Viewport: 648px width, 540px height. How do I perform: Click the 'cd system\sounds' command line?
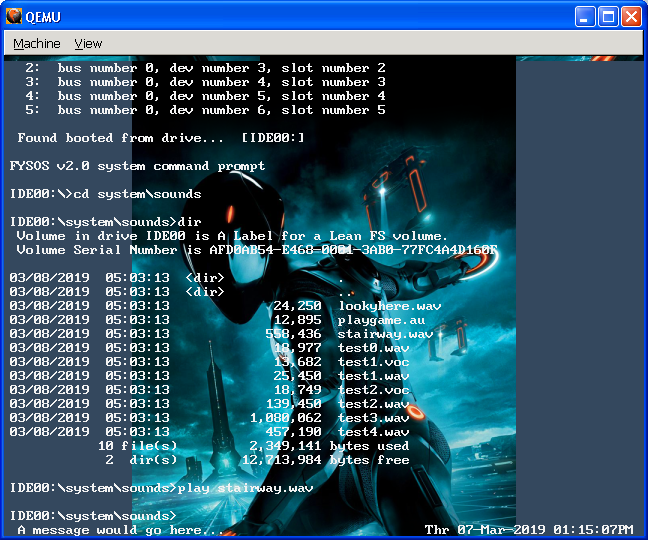click(137, 194)
